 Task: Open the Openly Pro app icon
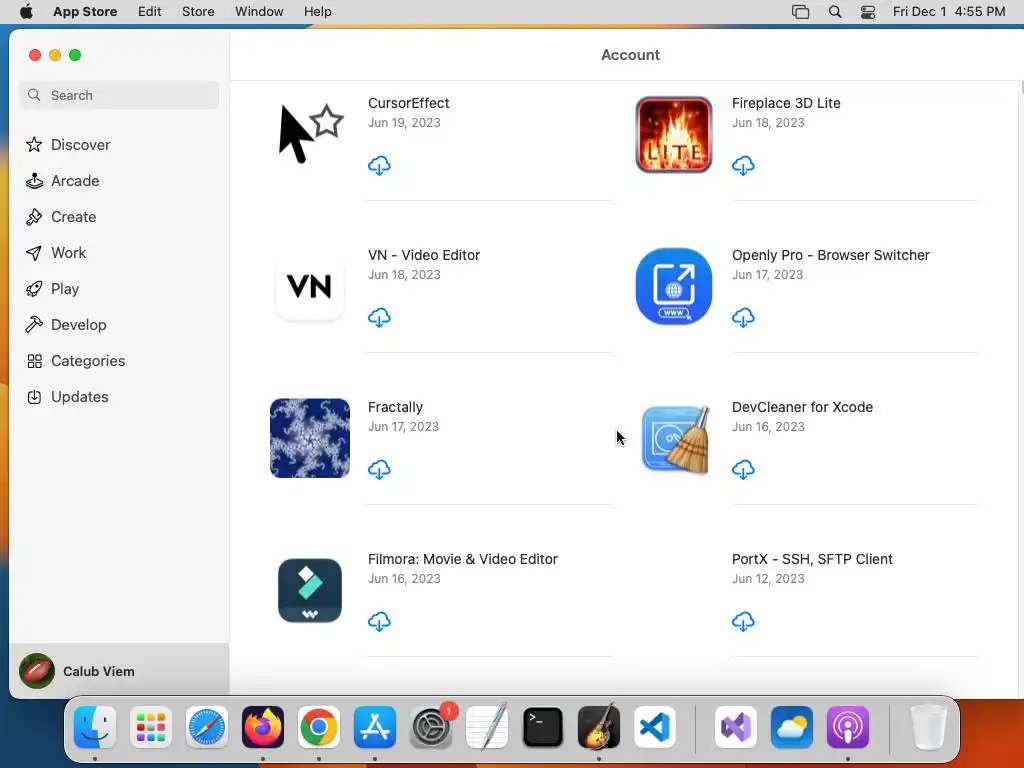(674, 286)
